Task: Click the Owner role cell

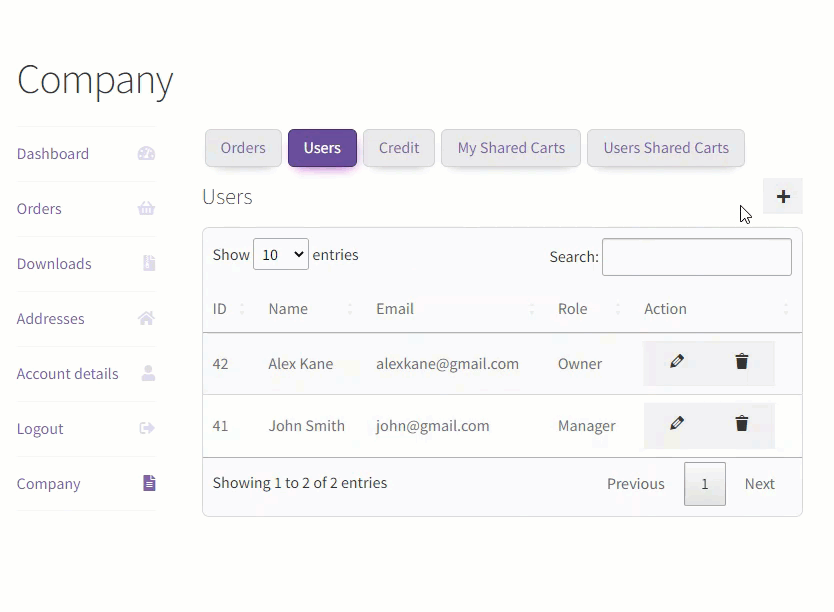Action: click(x=580, y=364)
